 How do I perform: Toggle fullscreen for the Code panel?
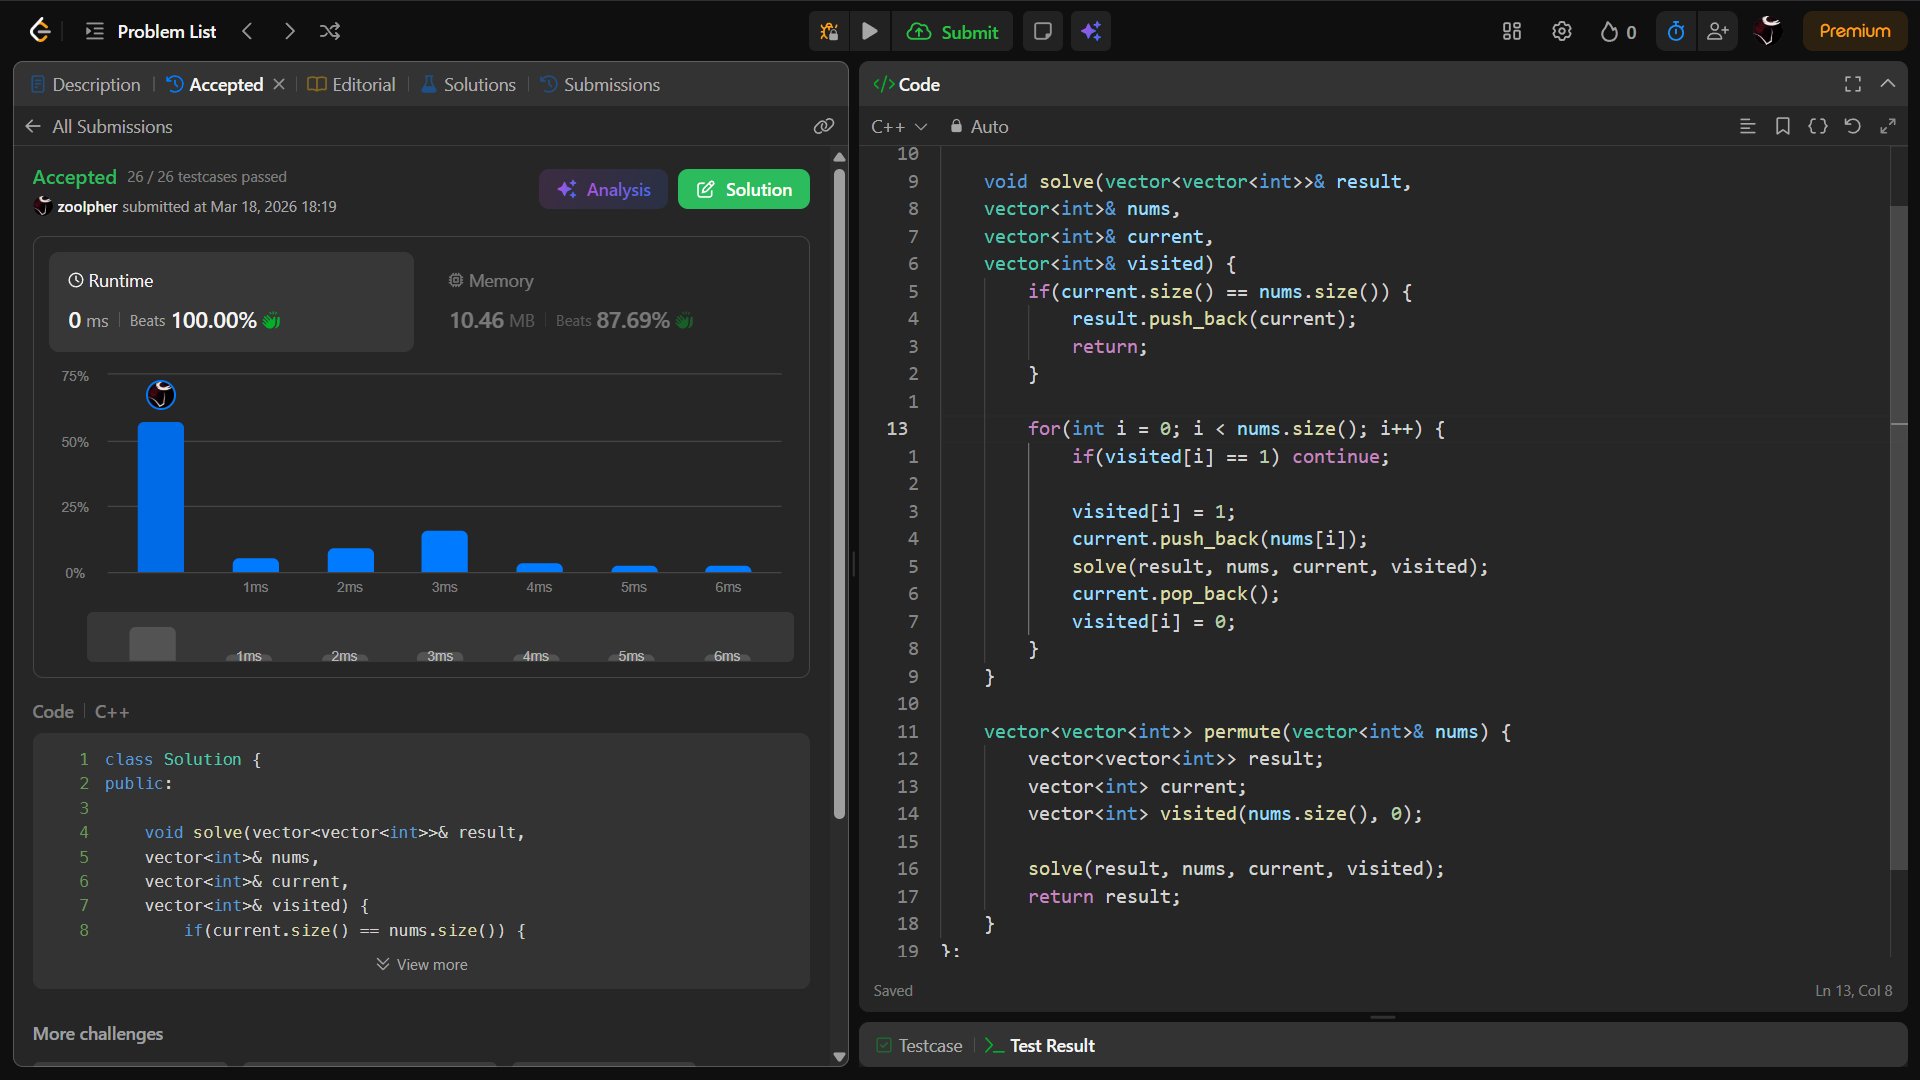pos(1852,84)
